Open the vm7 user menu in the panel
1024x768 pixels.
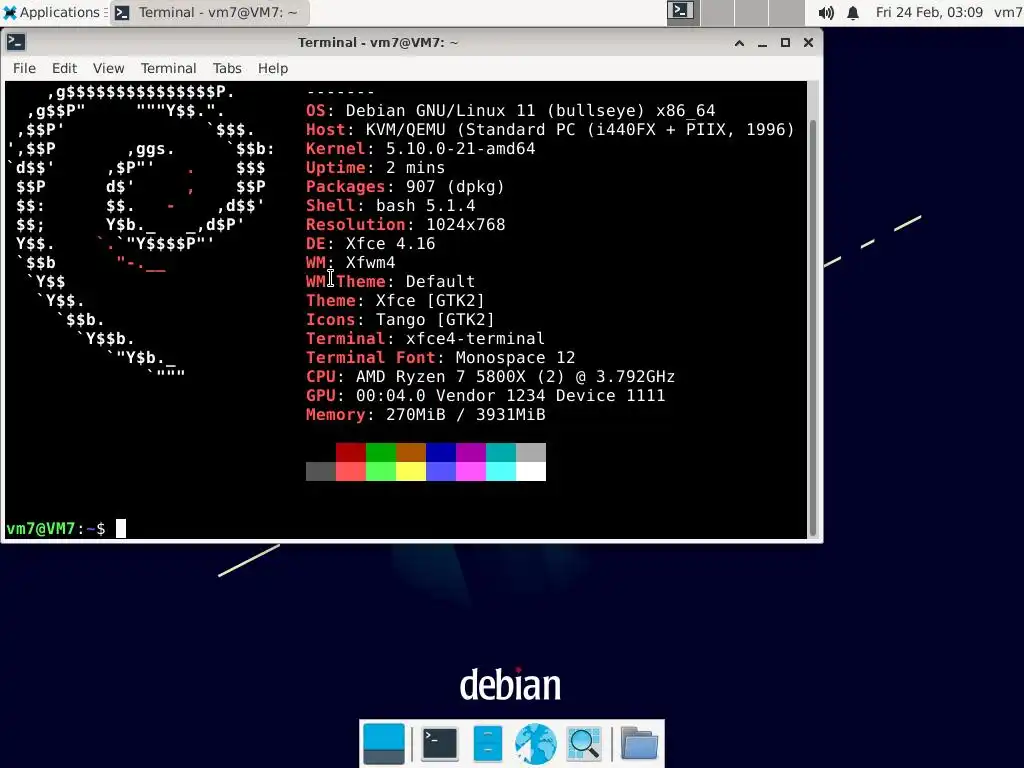click(1008, 12)
